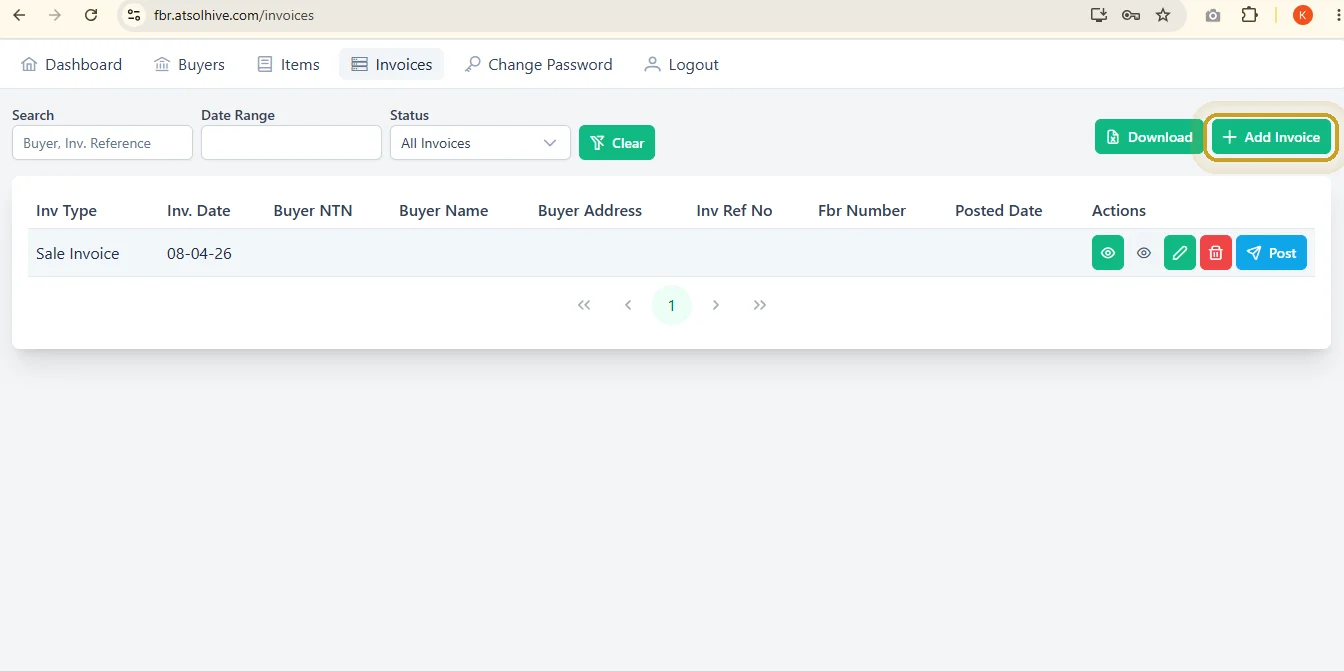Post the Sale Invoice
The image size is (1344, 671).
(x=1271, y=253)
